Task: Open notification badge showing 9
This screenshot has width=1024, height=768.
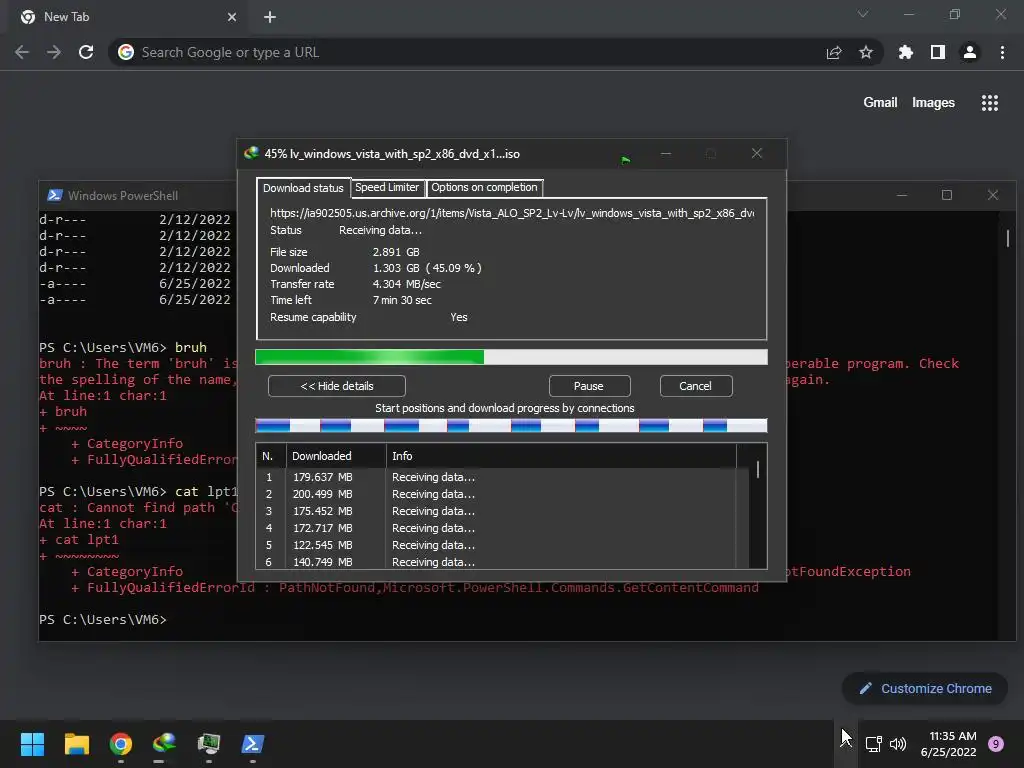Action: click(996, 744)
